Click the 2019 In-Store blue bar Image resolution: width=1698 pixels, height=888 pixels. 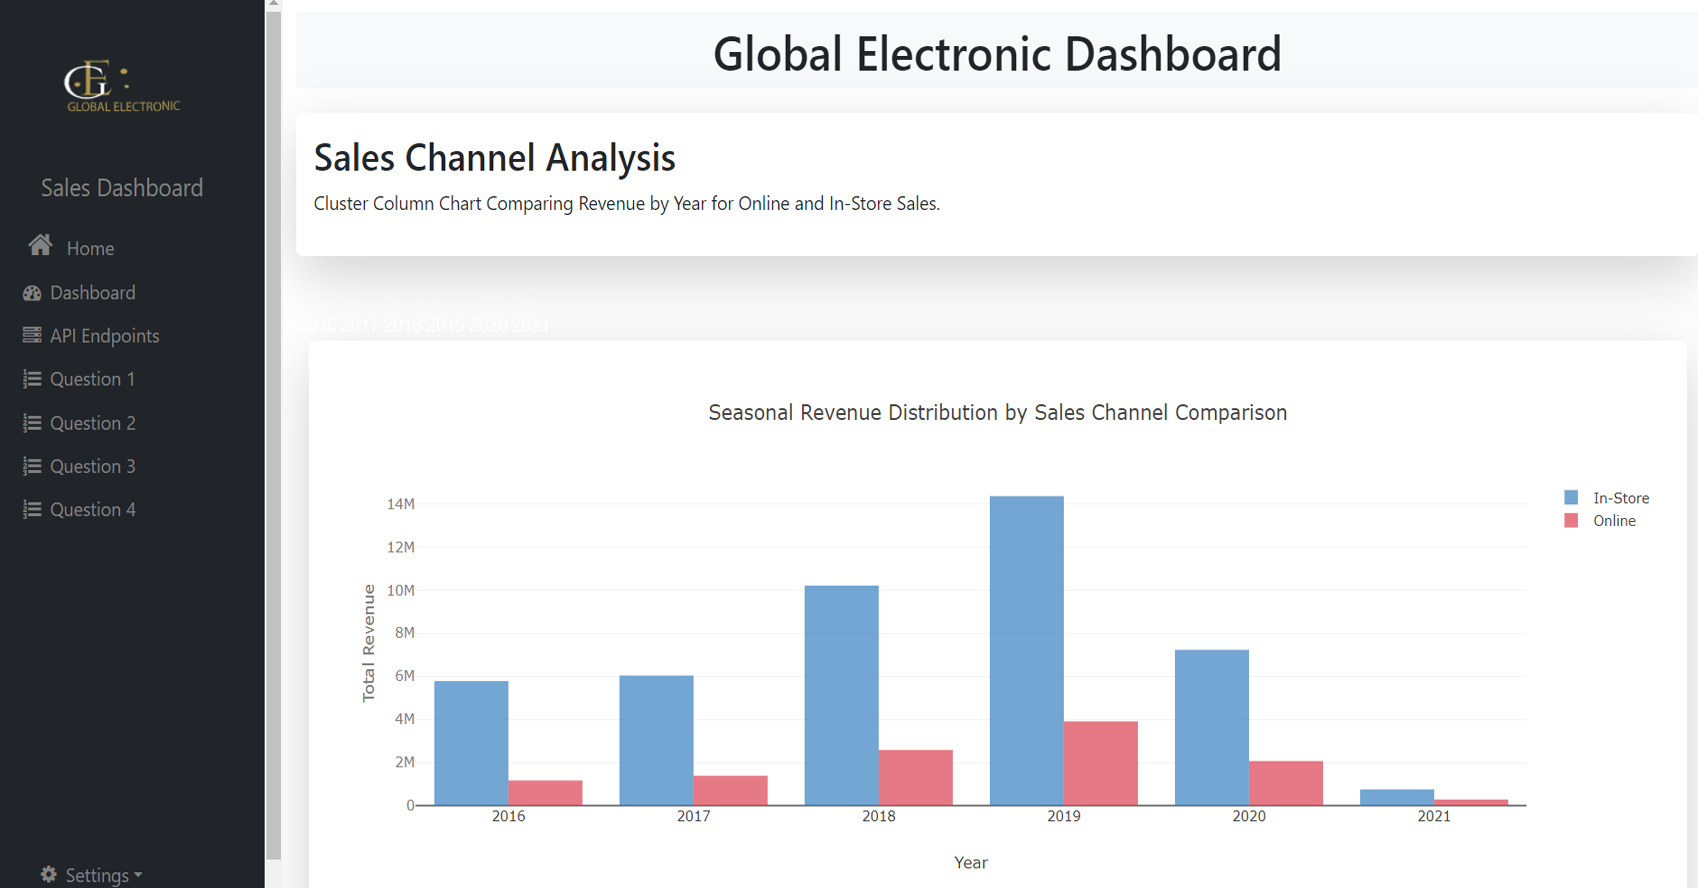click(x=1026, y=650)
